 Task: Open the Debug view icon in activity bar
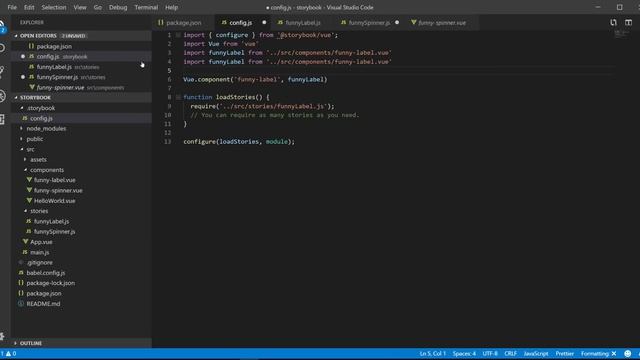tap(2, 96)
